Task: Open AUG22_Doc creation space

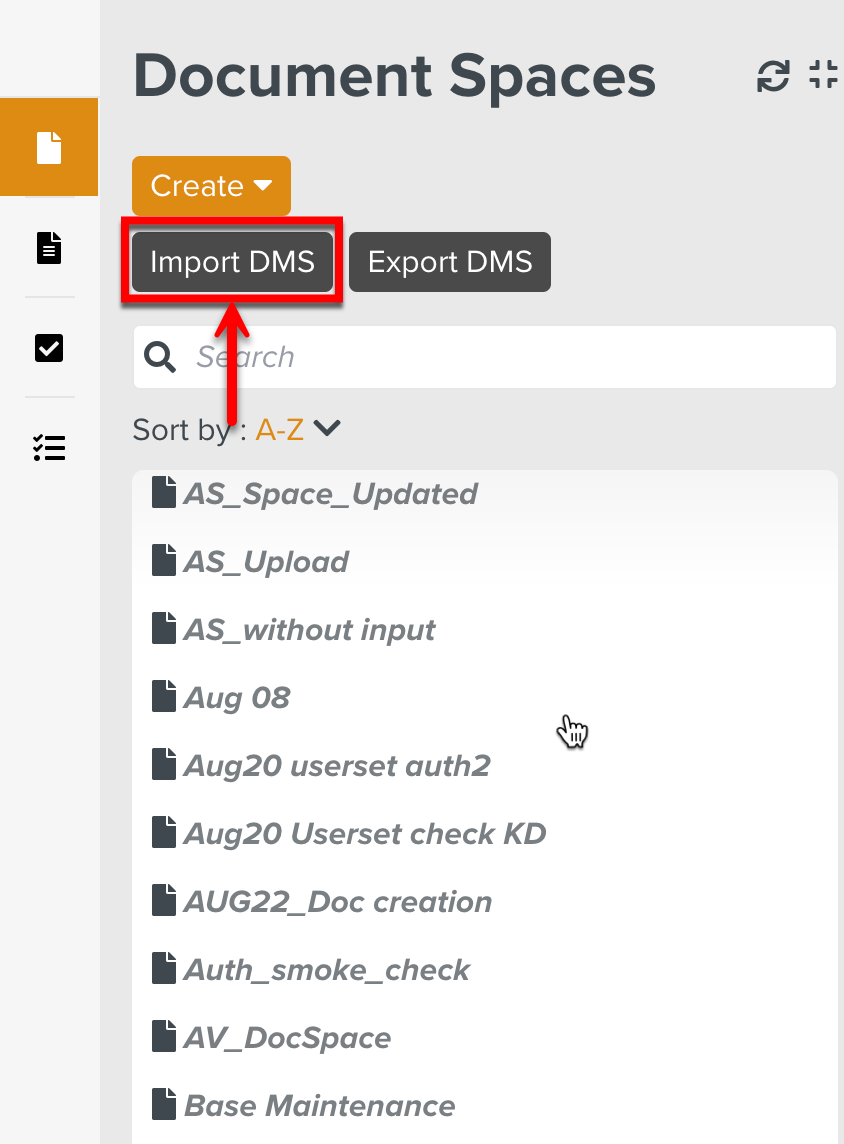Action: (x=338, y=902)
